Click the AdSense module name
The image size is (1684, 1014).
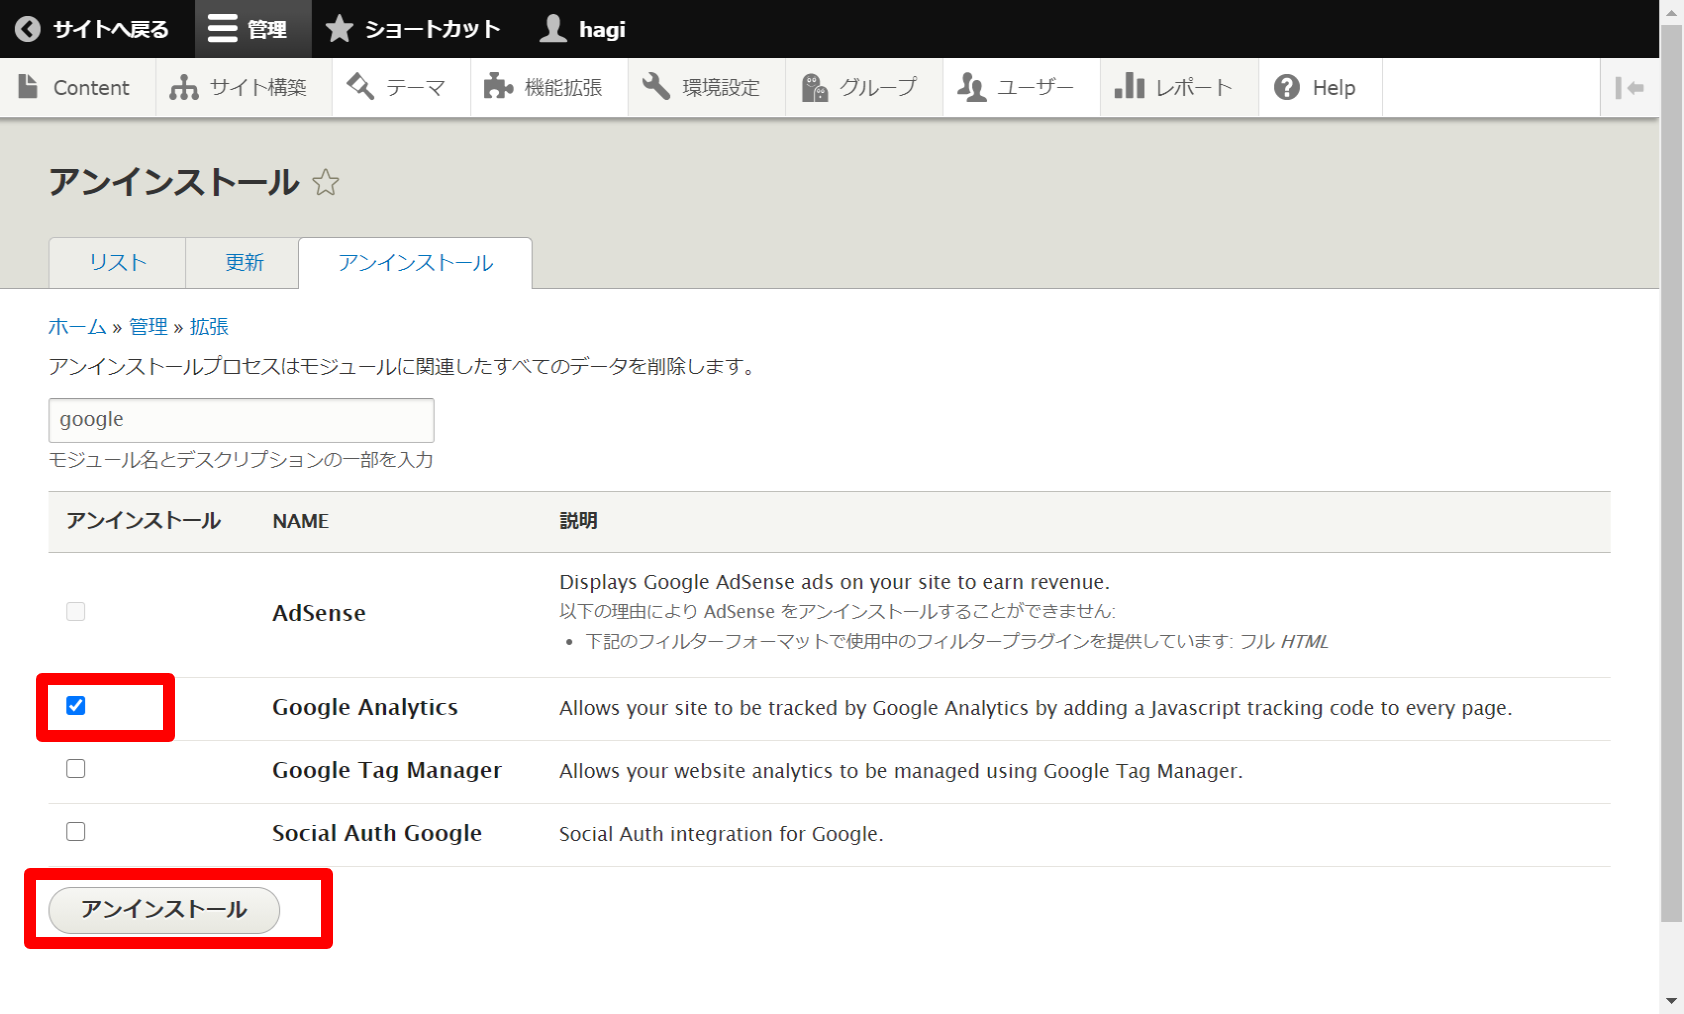319,614
